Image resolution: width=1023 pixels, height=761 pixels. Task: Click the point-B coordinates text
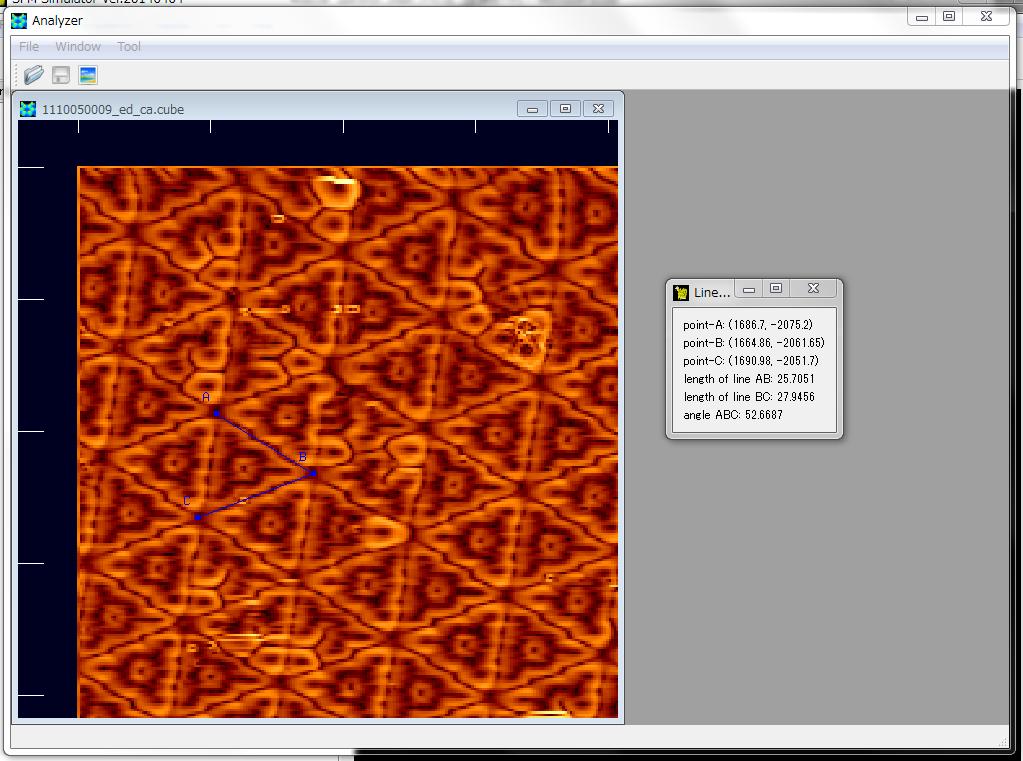point(754,343)
